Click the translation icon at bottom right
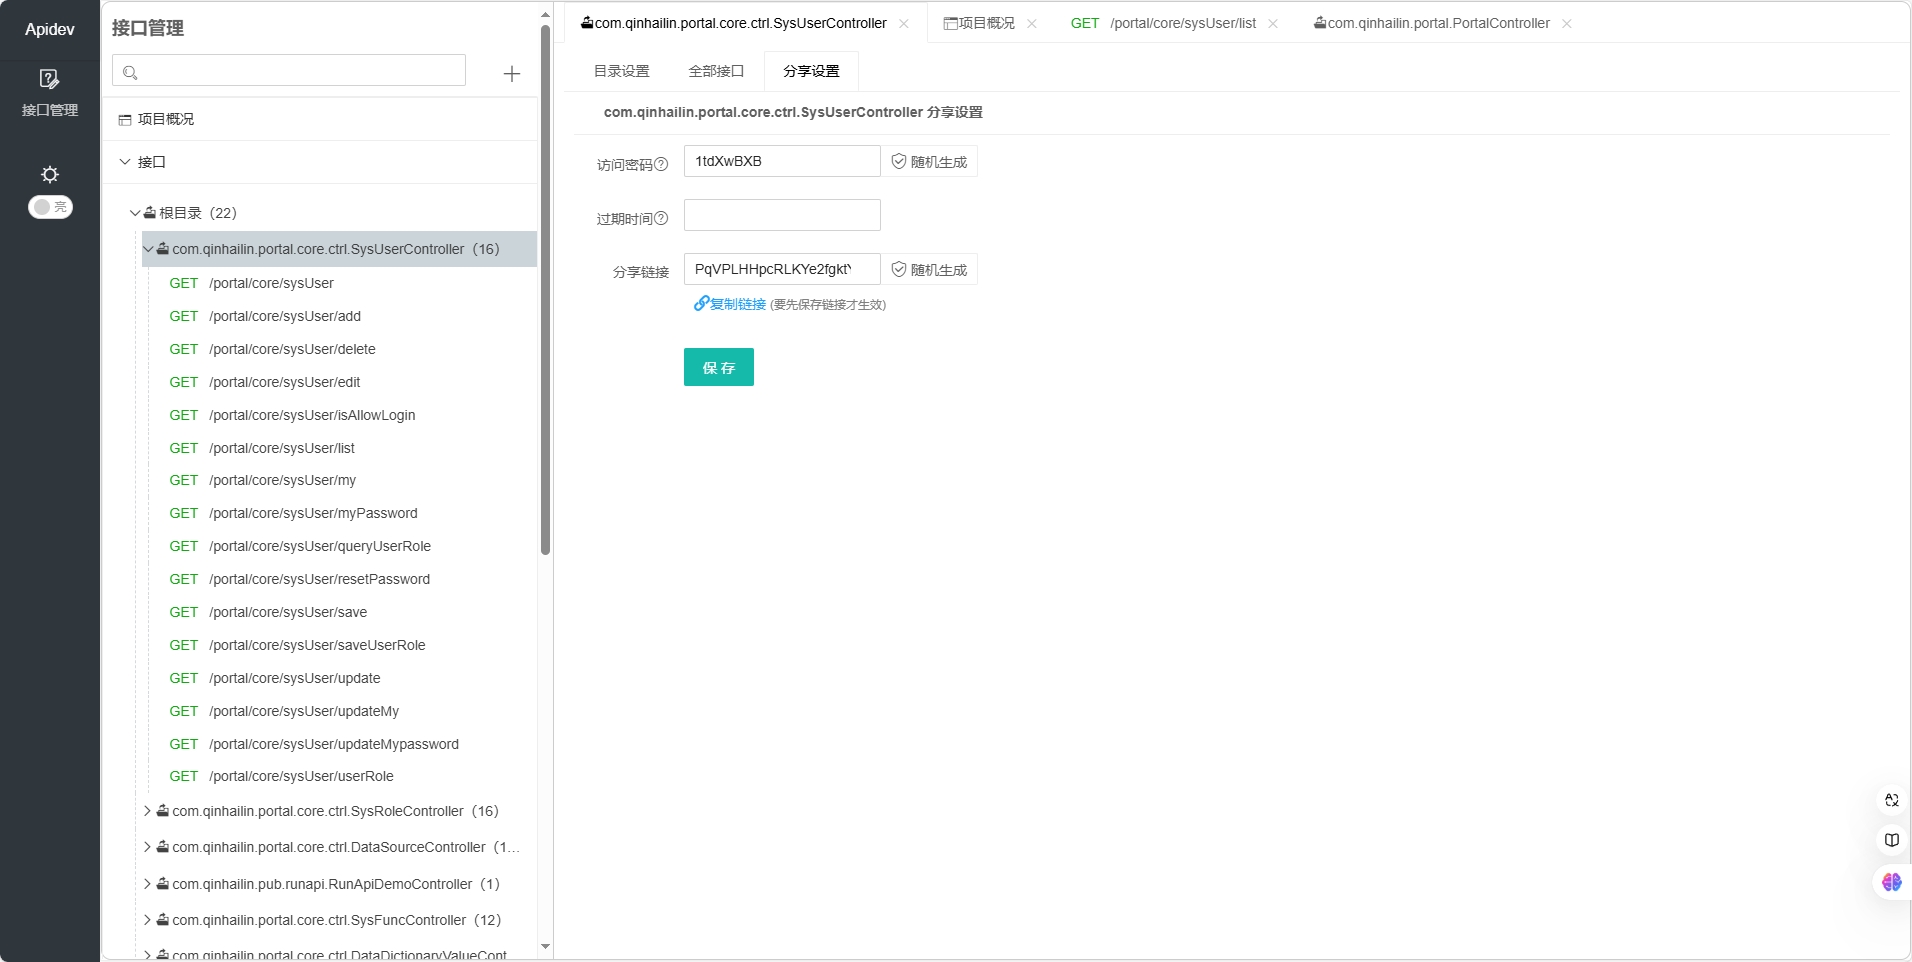This screenshot has width=1912, height=962. pyautogui.click(x=1891, y=800)
